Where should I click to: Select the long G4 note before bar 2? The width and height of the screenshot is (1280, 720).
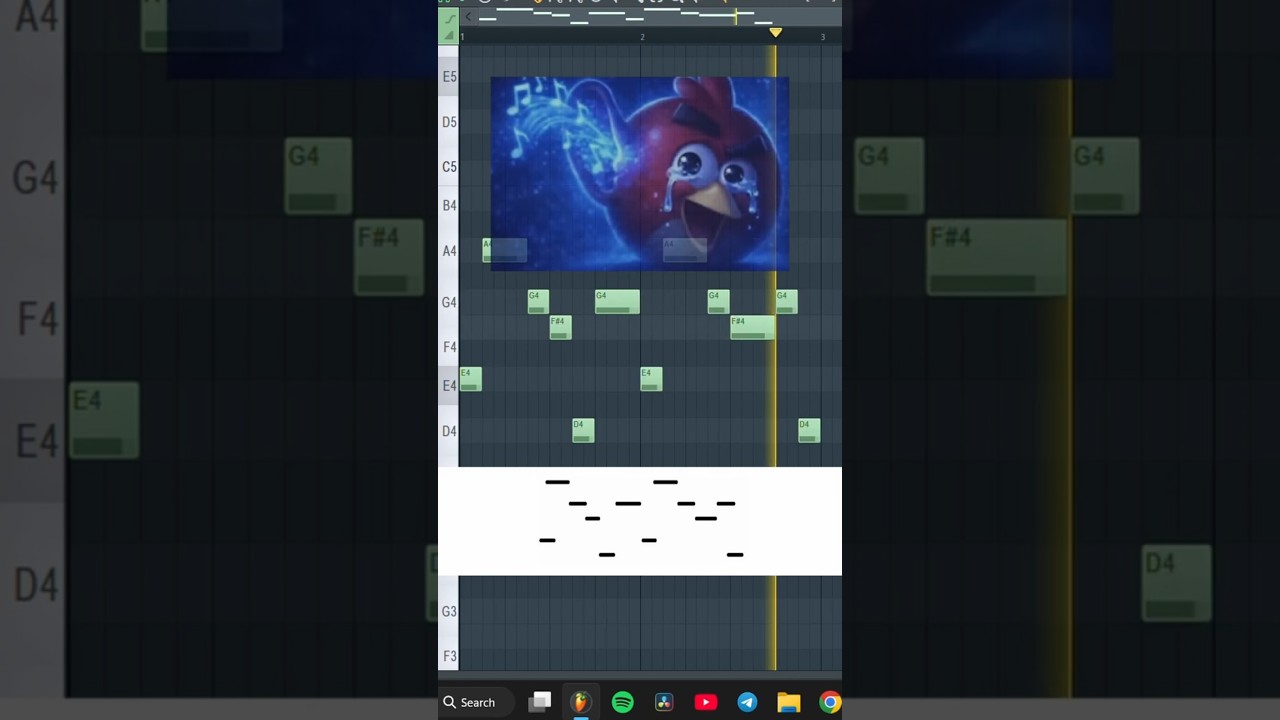[617, 301]
